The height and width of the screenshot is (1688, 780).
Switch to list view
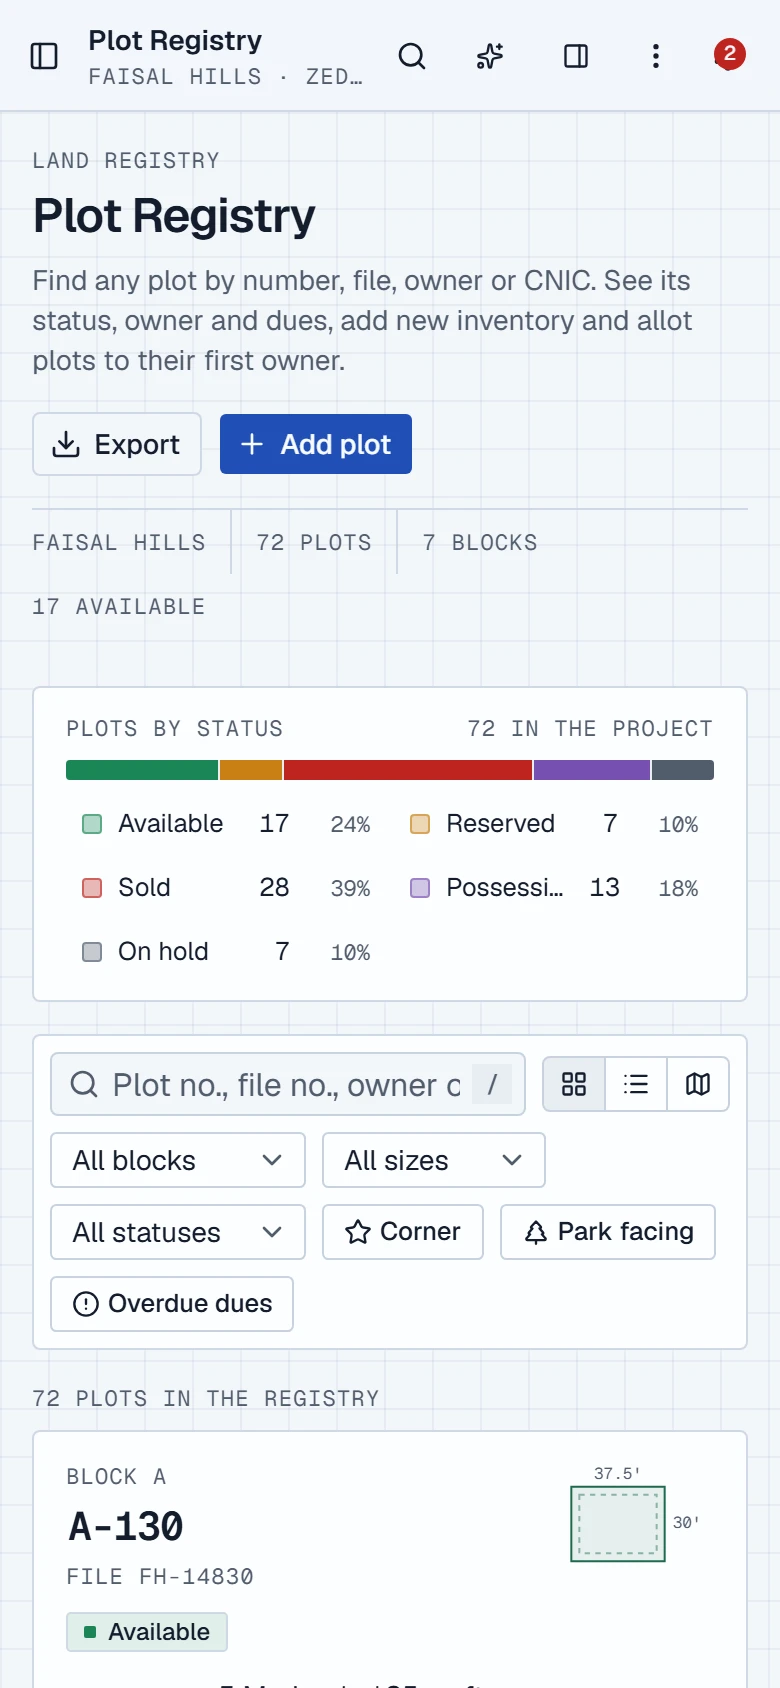[636, 1084]
